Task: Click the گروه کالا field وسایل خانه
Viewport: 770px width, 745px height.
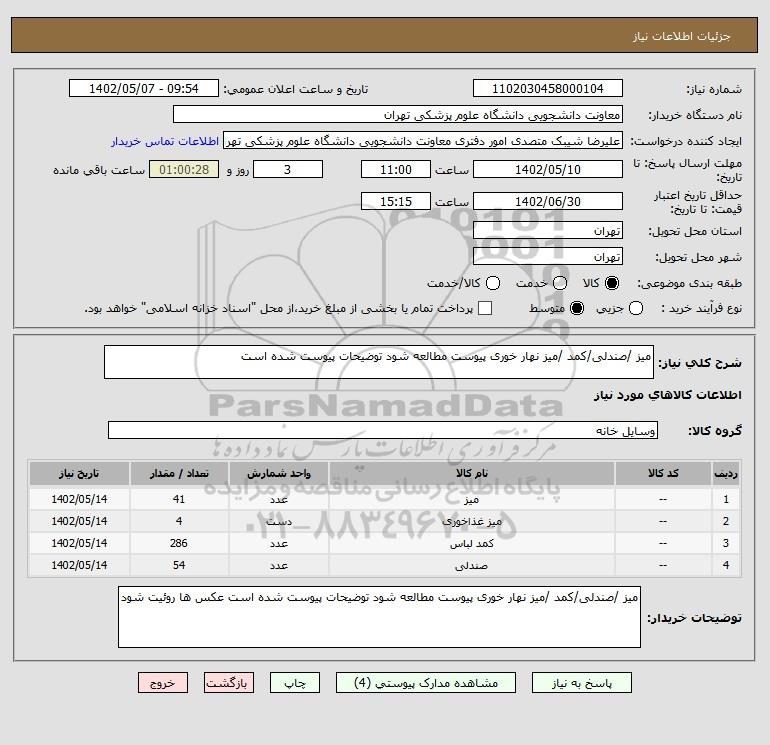Action: (x=383, y=430)
